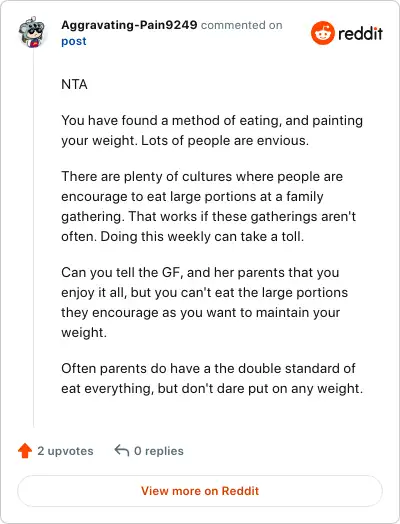Click the paragraph starting "You have found"
Viewport: 400px width, 524px height.
pos(212,131)
